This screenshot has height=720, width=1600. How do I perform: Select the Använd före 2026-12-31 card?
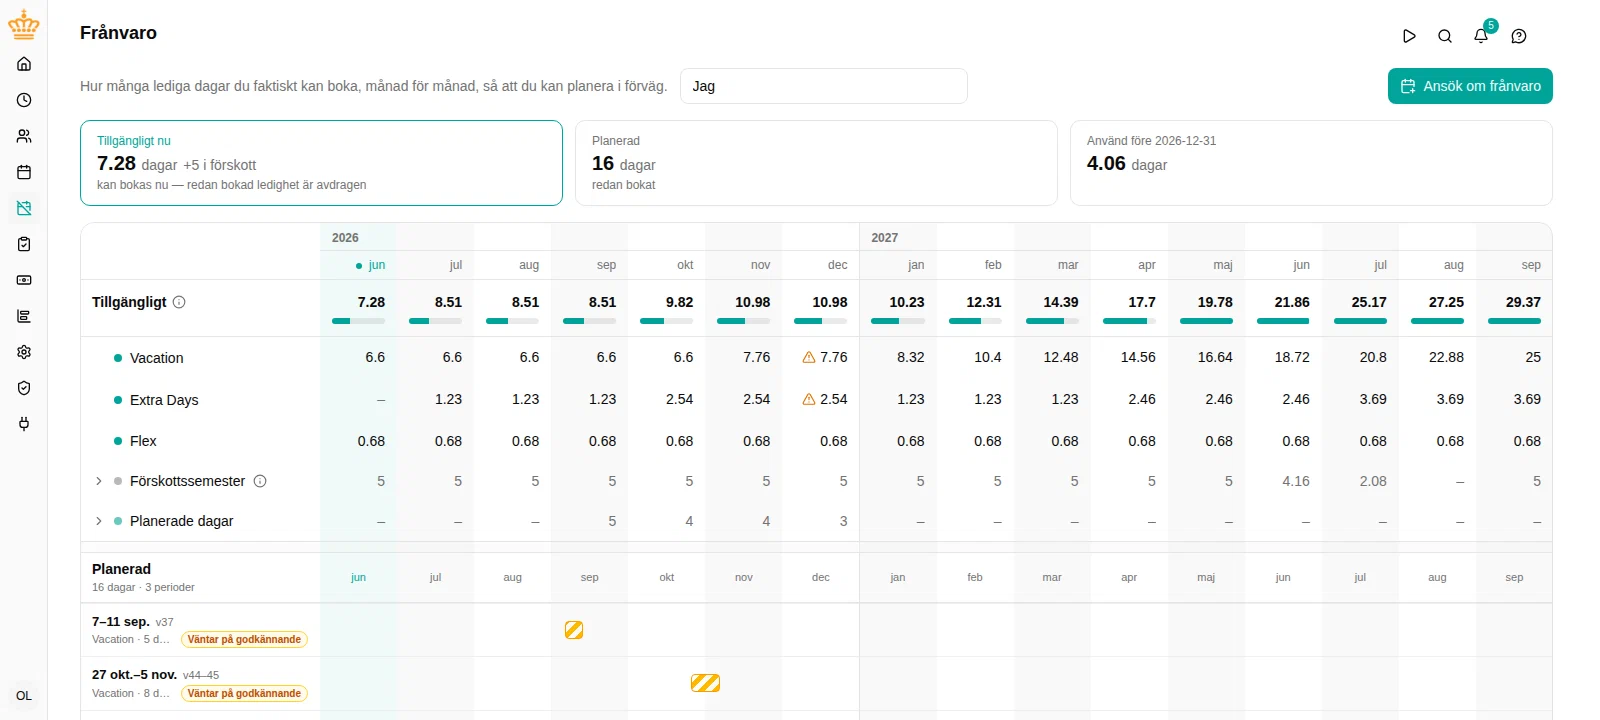[x=1311, y=163]
